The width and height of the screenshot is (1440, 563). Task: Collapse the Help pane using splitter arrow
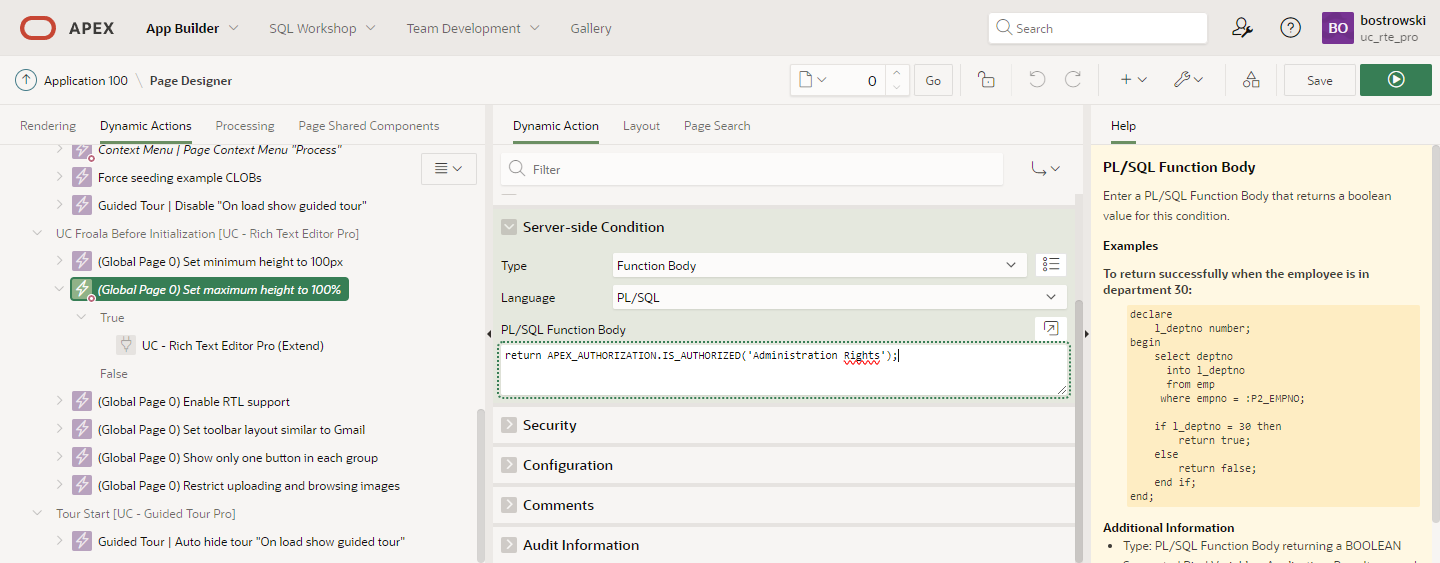(x=1086, y=332)
